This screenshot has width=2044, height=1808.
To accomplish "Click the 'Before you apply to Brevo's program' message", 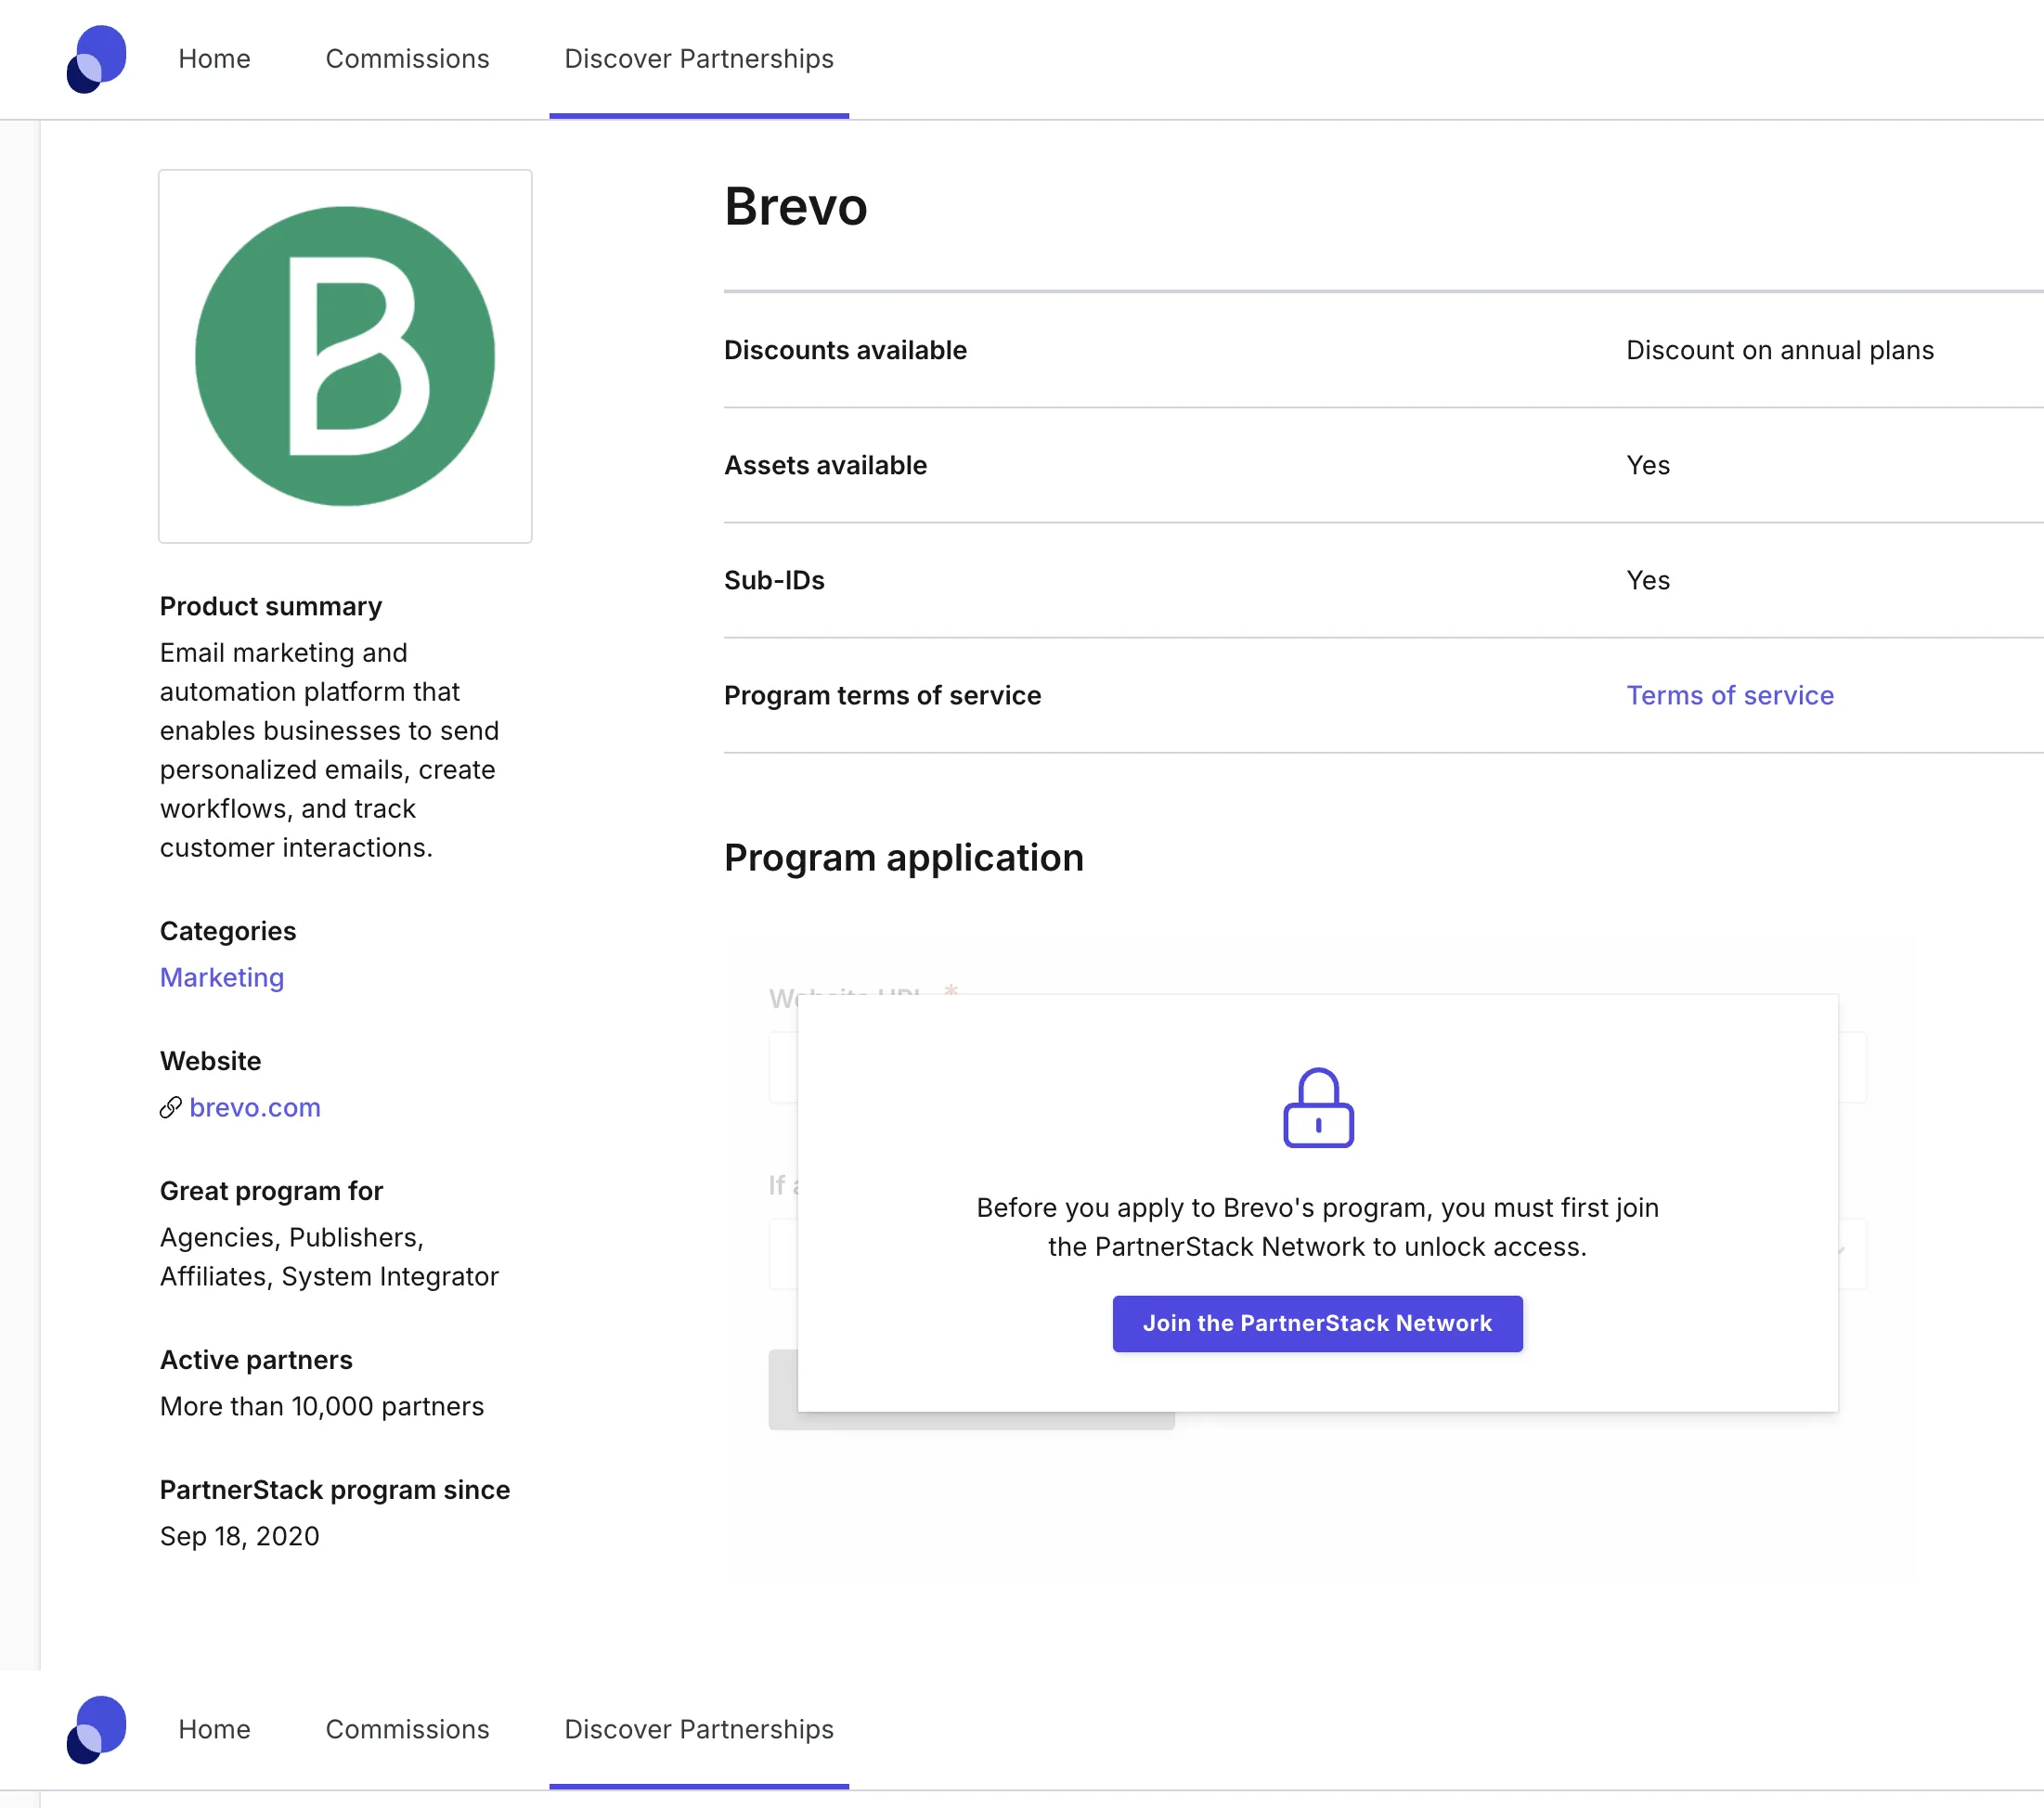I will 1317,1227.
